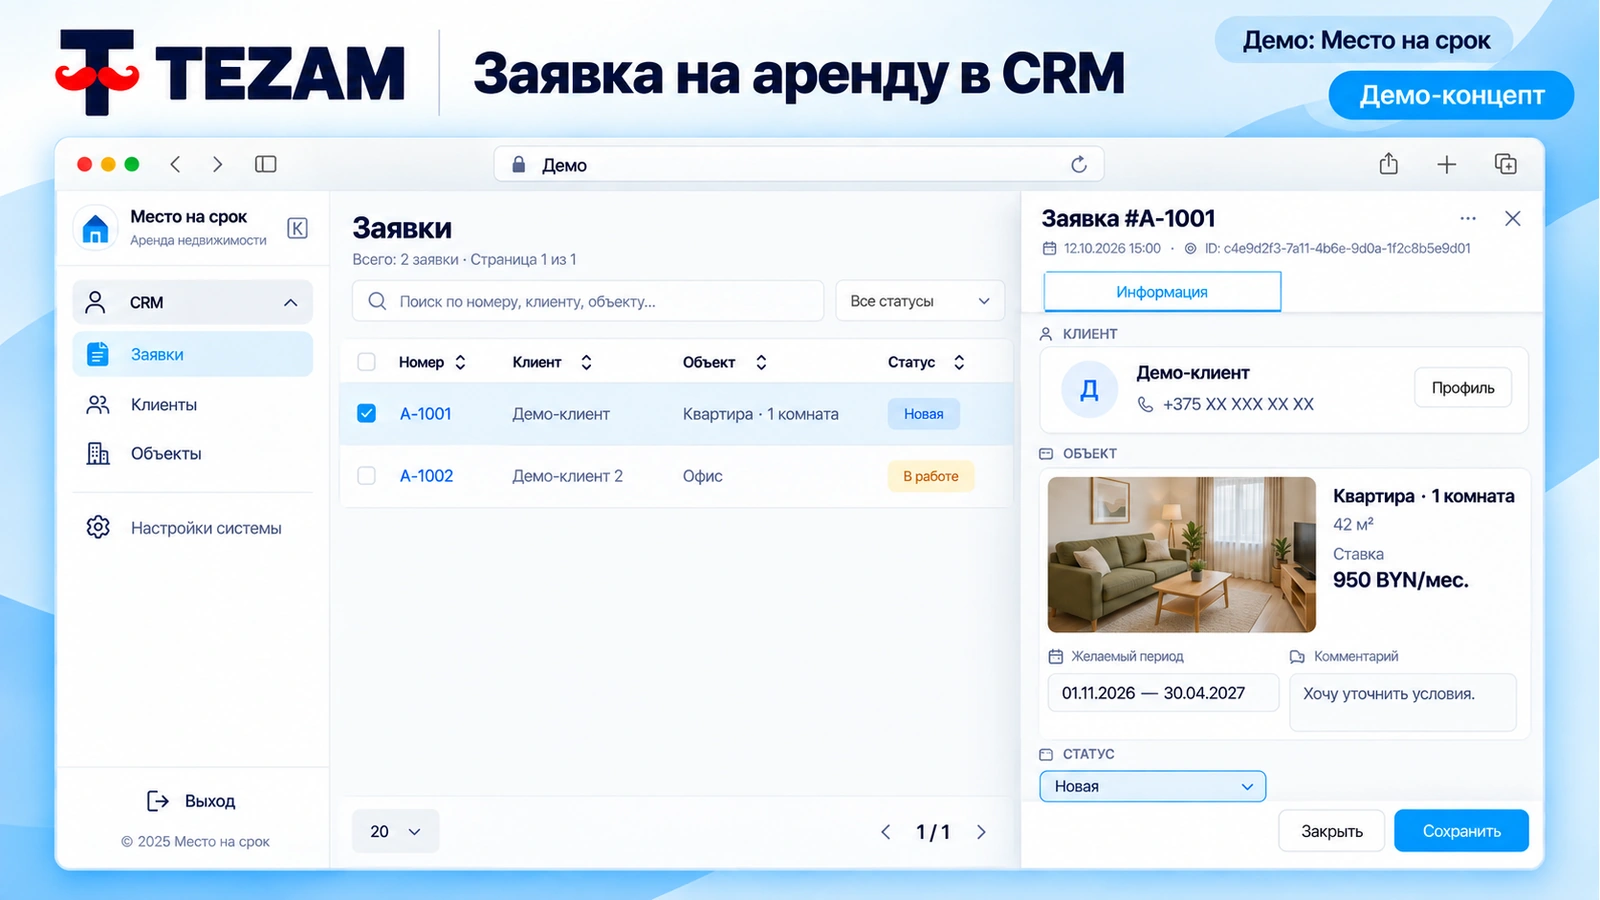Toggle the browser sidebar panel icon
Image resolution: width=1600 pixels, height=900 pixels.
pos(265,164)
